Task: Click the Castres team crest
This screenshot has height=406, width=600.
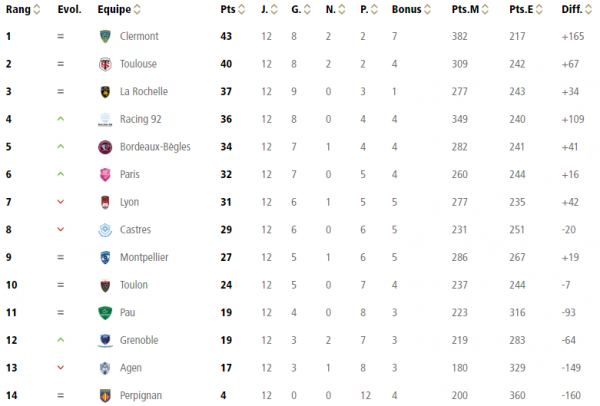Action: click(105, 229)
